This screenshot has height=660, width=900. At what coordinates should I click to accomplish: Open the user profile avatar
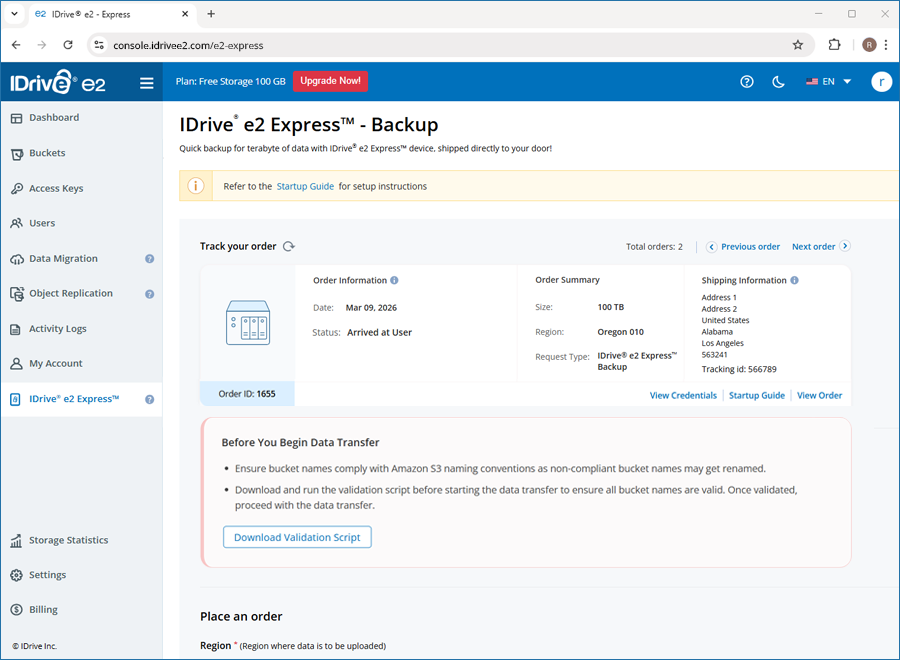881,81
